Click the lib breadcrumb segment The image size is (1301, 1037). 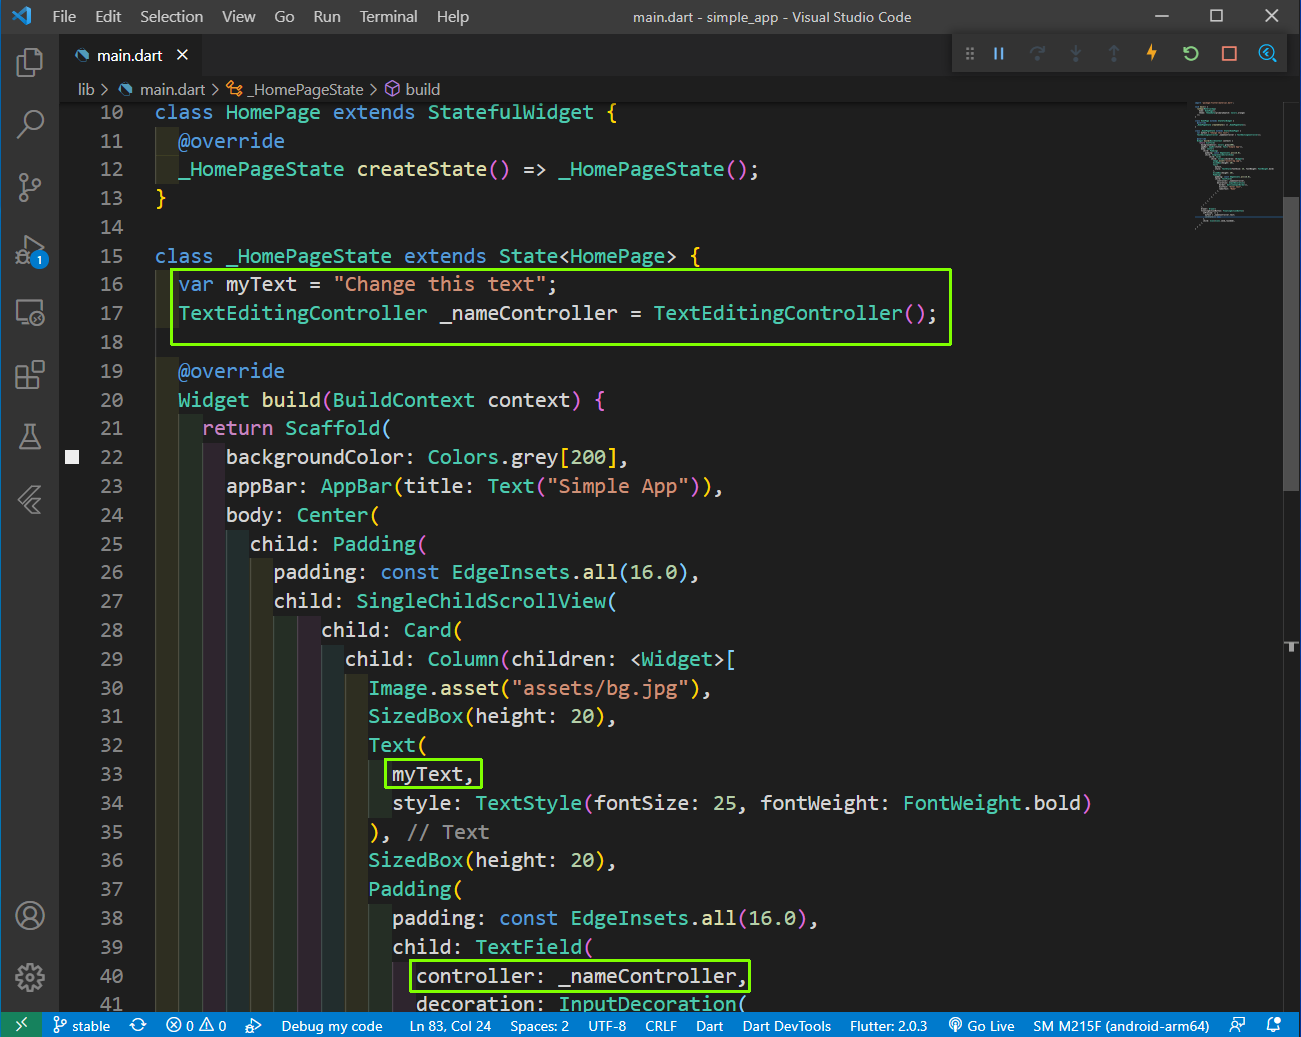point(86,90)
